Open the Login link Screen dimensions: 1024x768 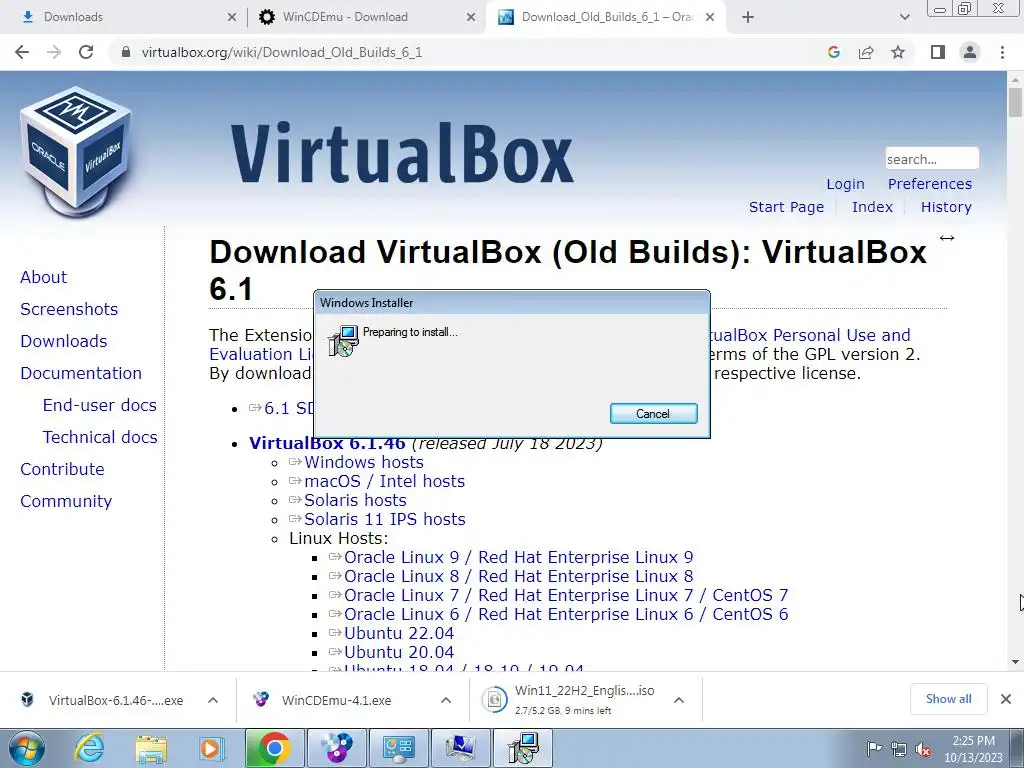coord(845,184)
